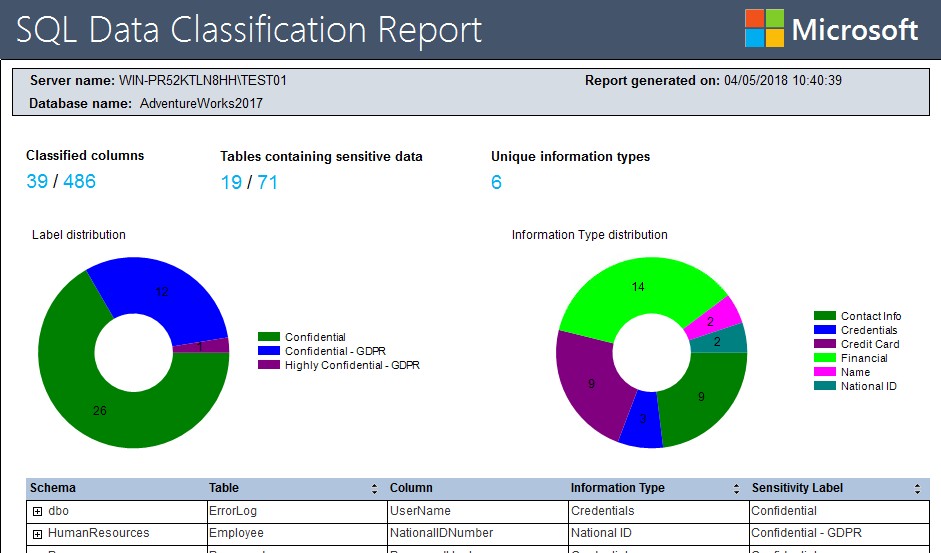Image resolution: width=941 pixels, height=553 pixels.
Task: Select the purple Credit Card slice labeled 9
Action: [591, 384]
